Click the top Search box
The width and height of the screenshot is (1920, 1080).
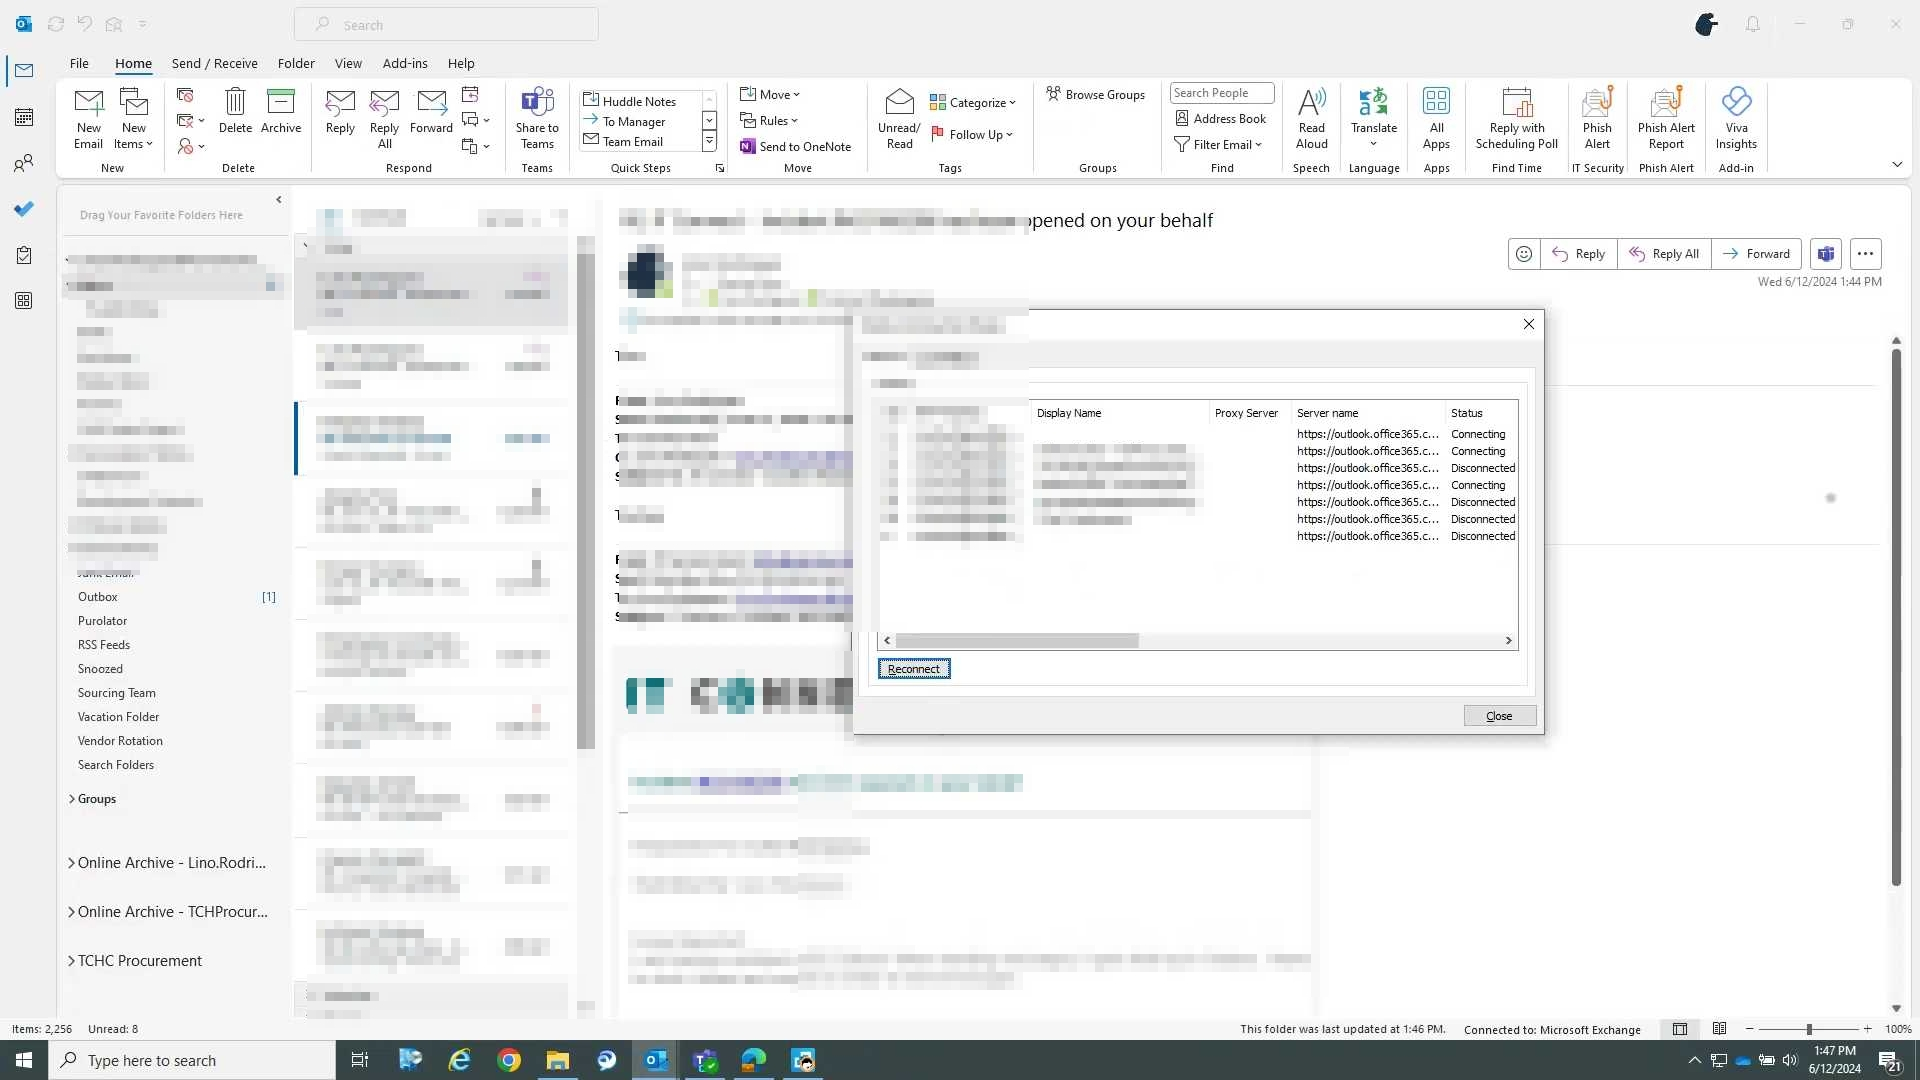pos(446,24)
